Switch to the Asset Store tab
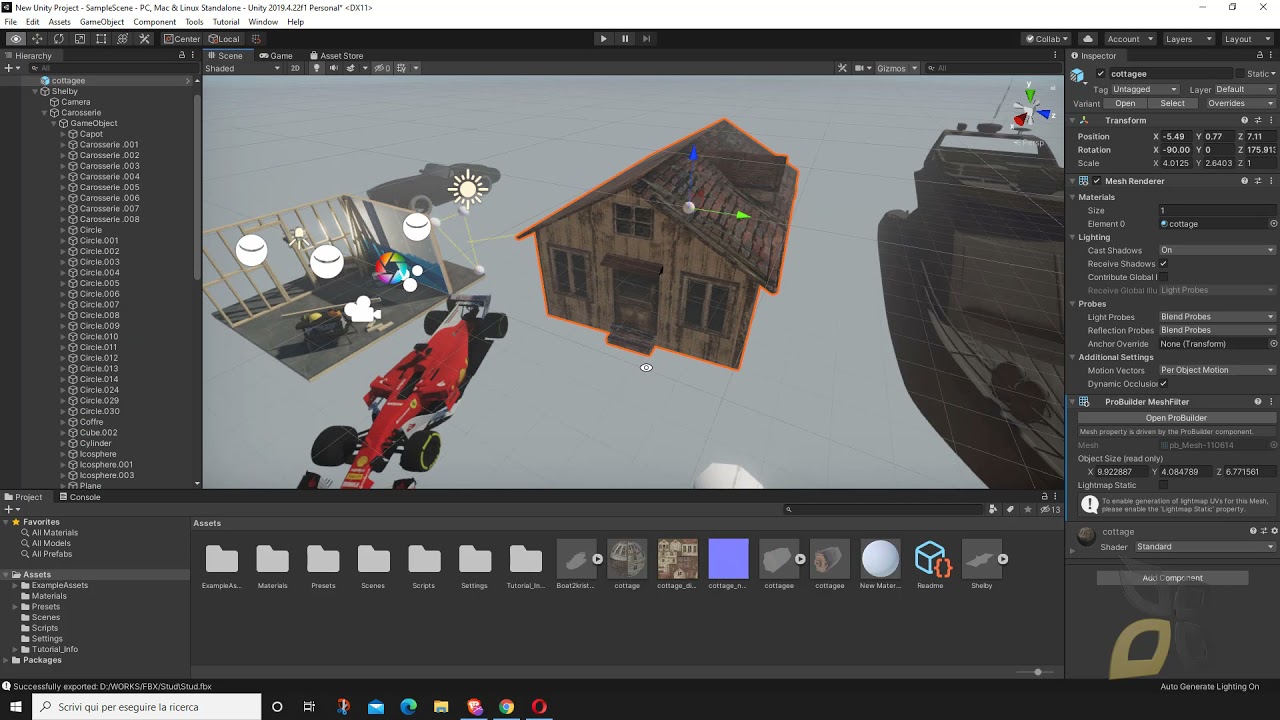 tap(336, 56)
